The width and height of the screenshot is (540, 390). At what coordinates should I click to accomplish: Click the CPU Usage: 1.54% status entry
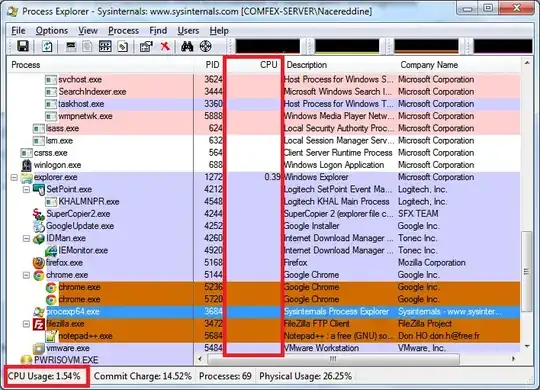[x=44, y=376]
